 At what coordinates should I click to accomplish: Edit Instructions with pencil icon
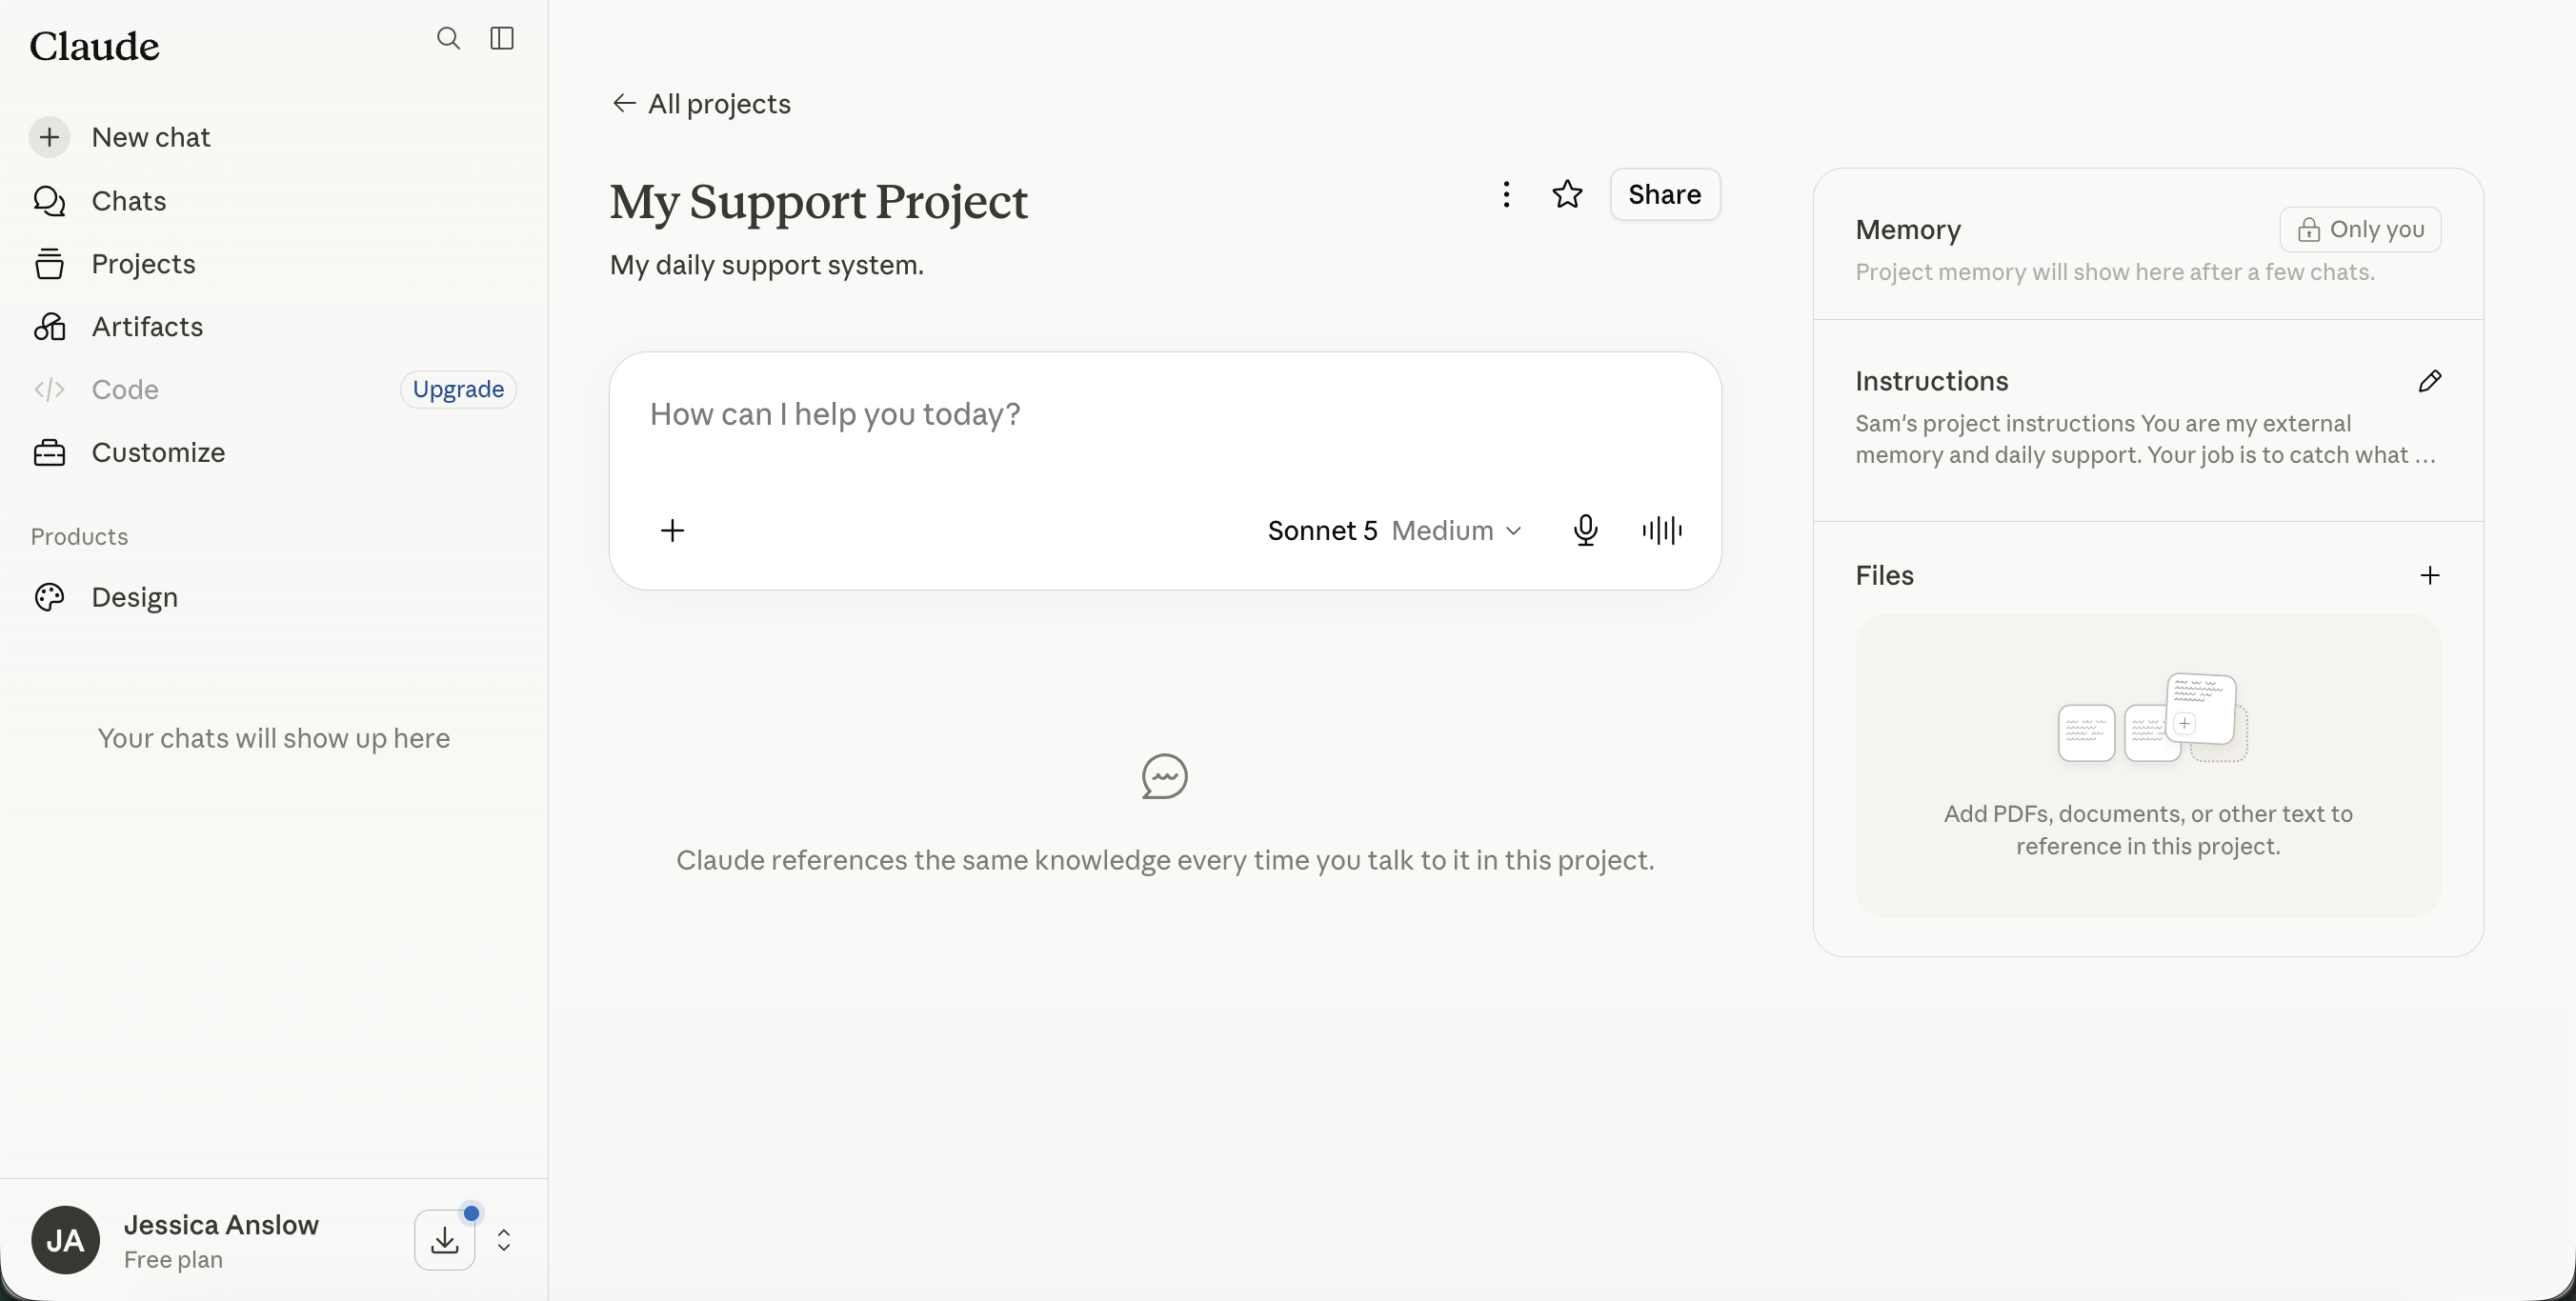[x=2430, y=381]
